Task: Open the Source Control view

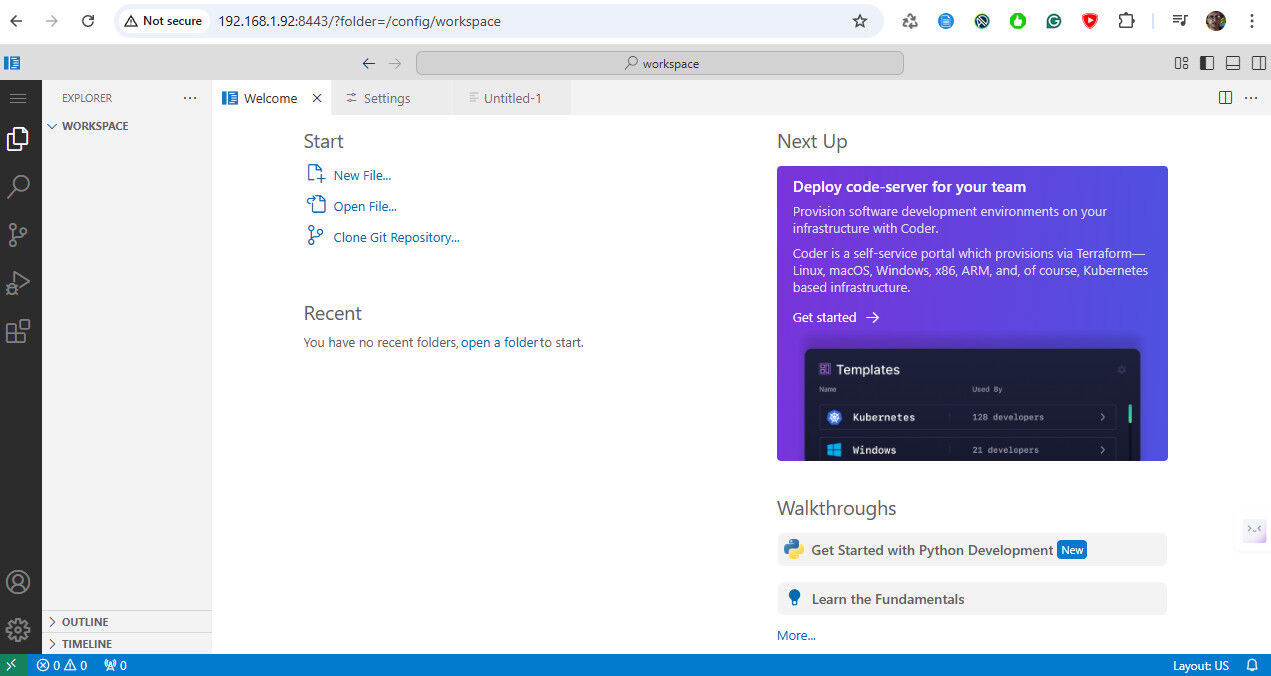Action: (18, 235)
